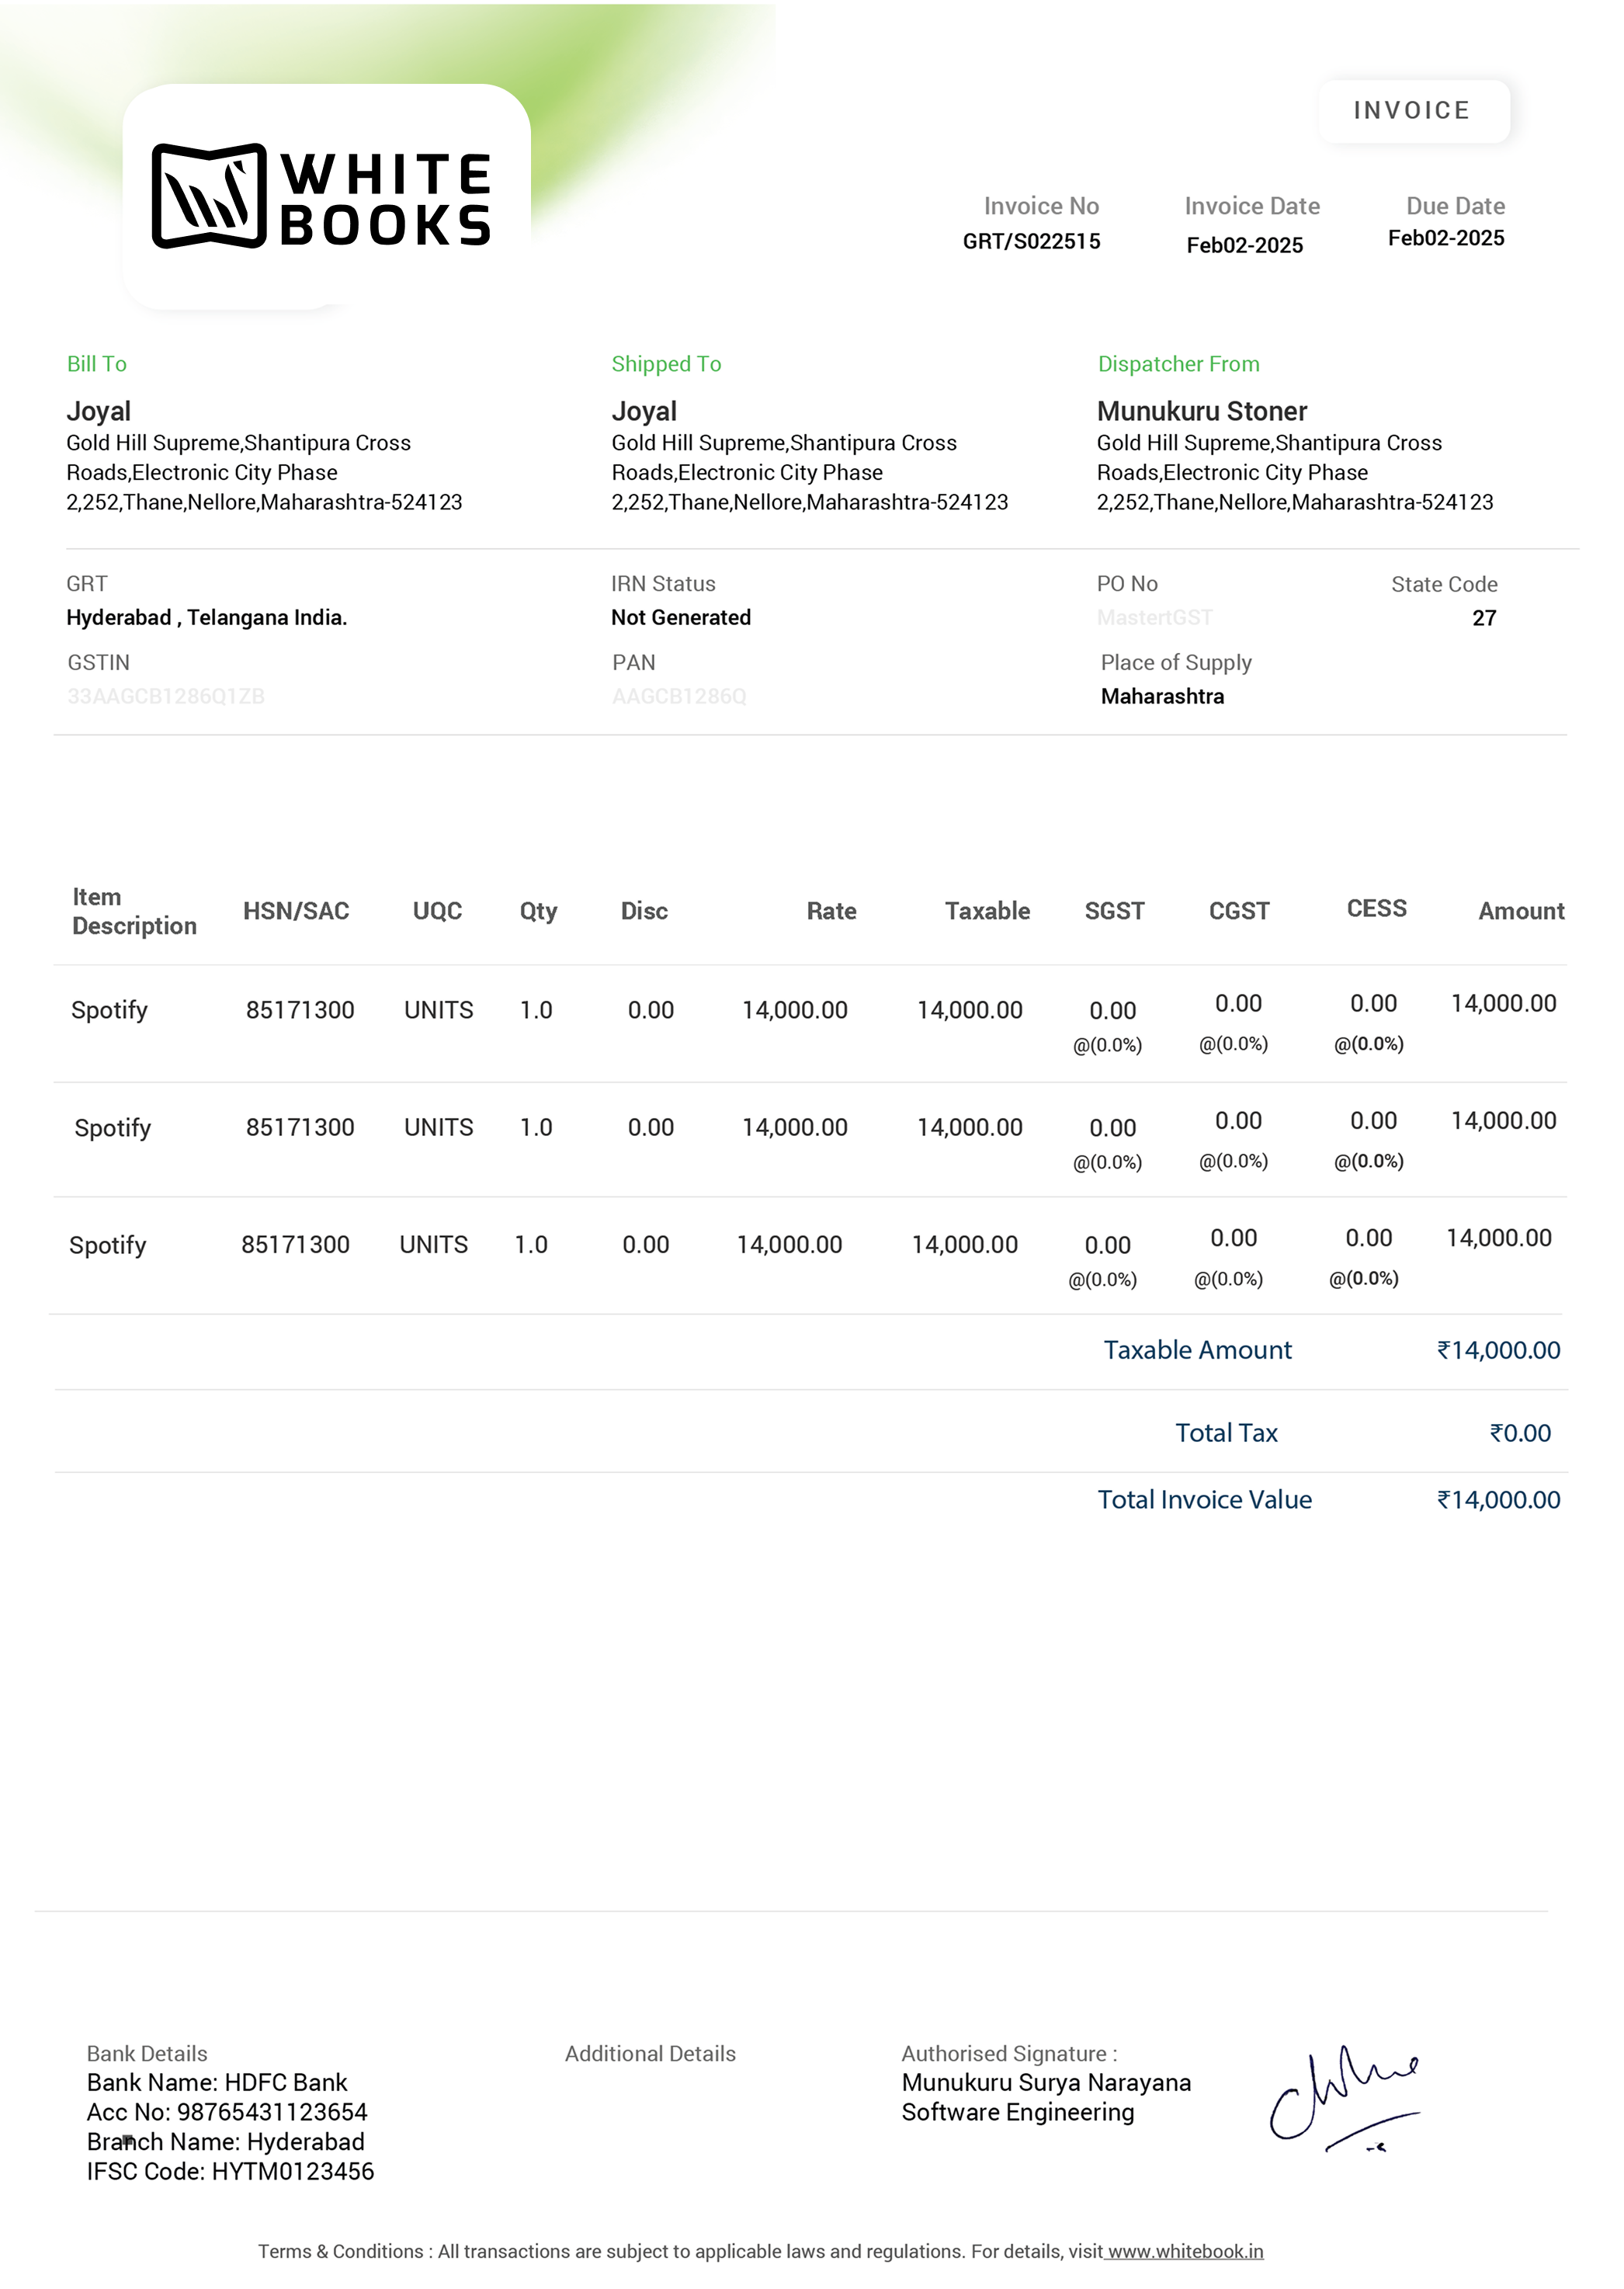Click the Authorised Signature label

[1009, 2054]
